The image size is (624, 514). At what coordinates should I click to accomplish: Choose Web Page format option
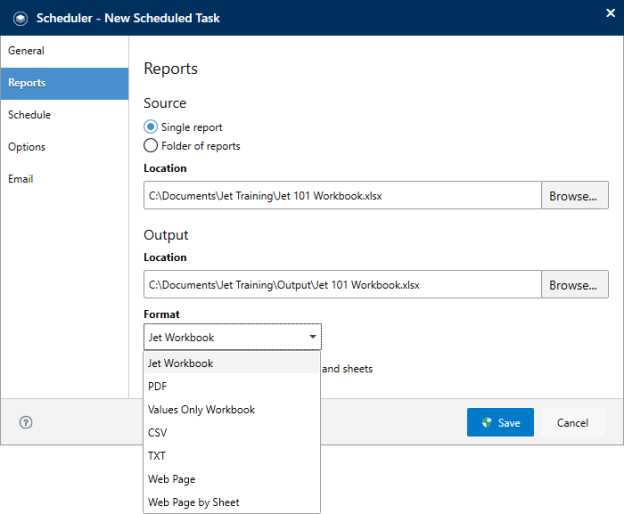click(x=232, y=479)
